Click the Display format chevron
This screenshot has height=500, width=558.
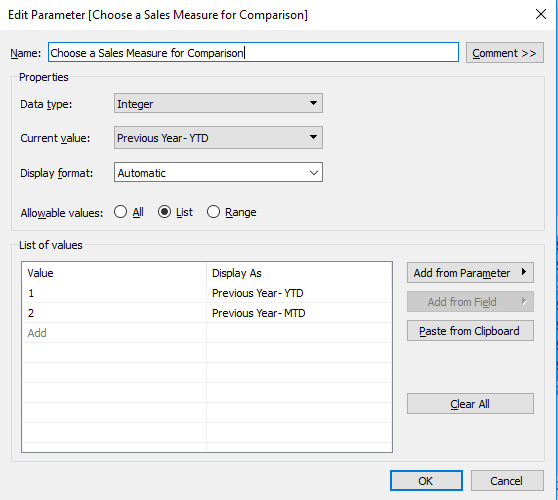tap(314, 173)
